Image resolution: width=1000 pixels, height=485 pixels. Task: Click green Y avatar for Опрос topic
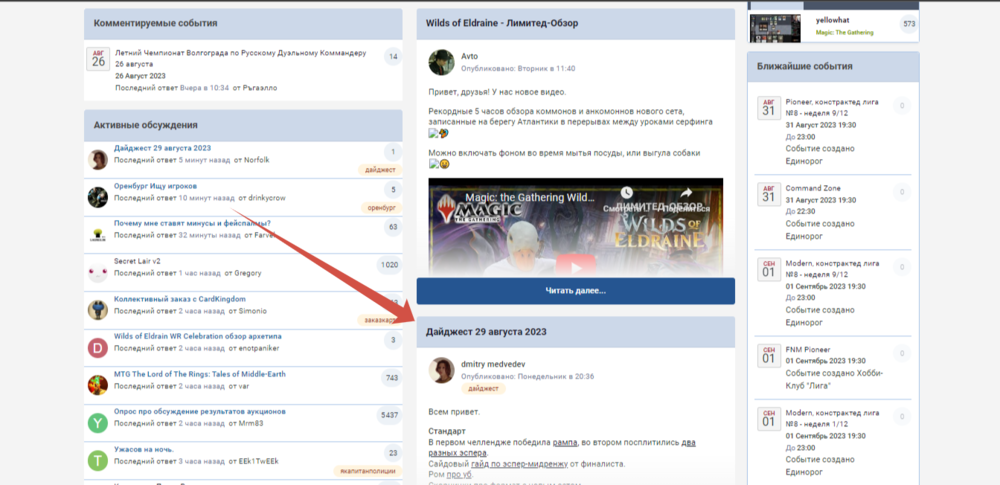click(98, 422)
